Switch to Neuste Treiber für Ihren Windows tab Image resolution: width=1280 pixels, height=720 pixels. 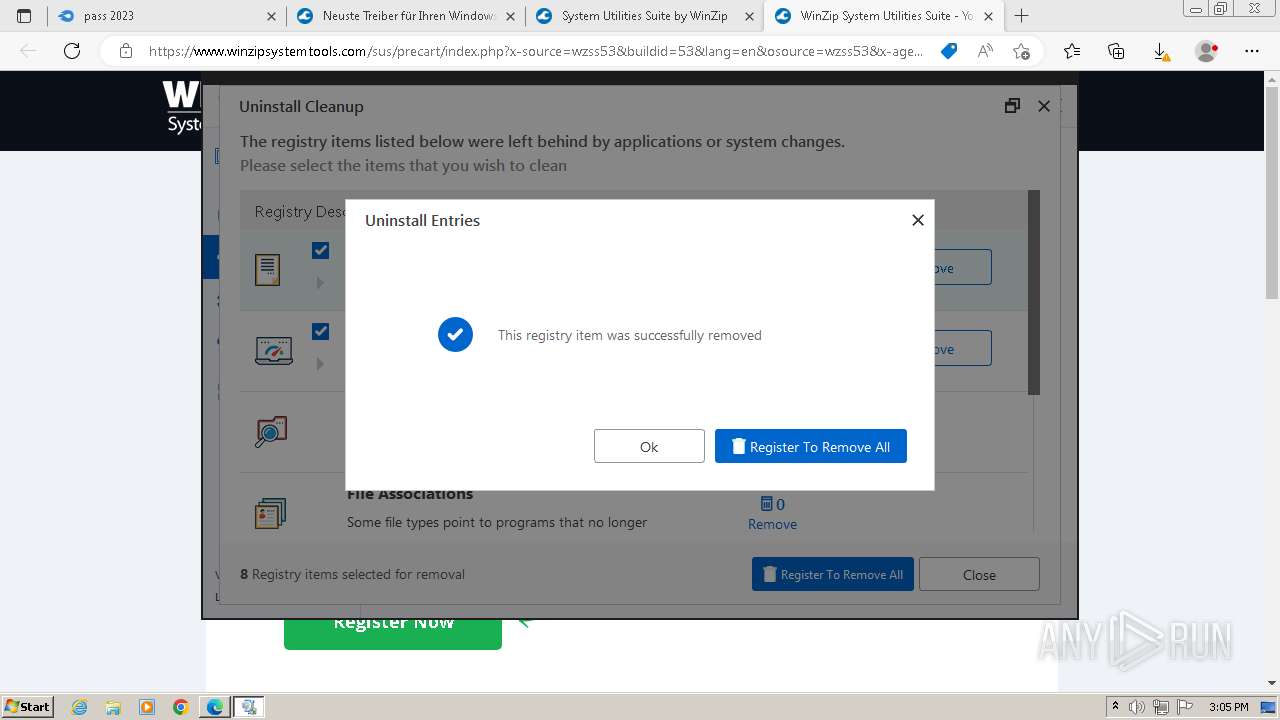pyautogui.click(x=405, y=16)
